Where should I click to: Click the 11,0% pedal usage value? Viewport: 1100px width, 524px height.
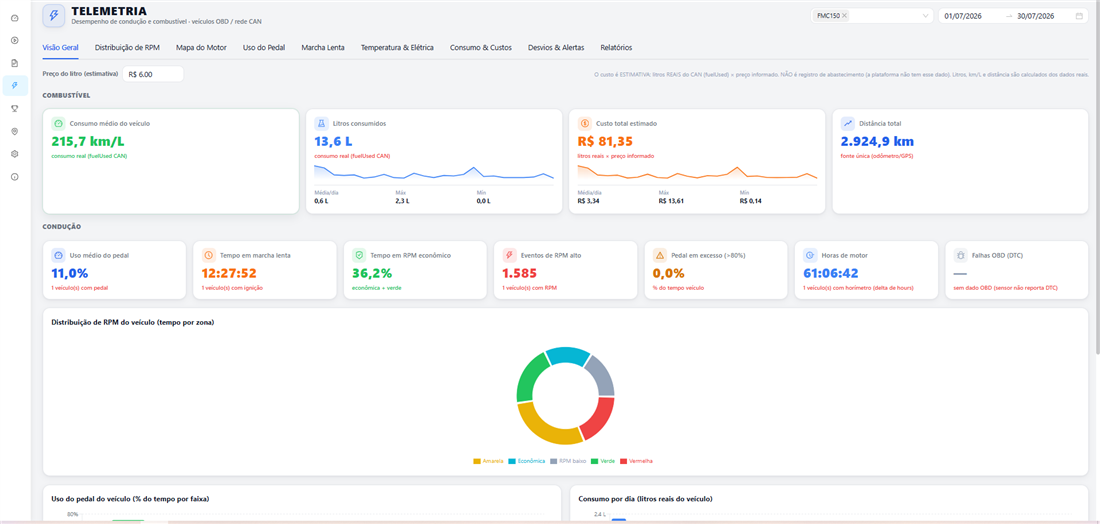click(x=70, y=273)
